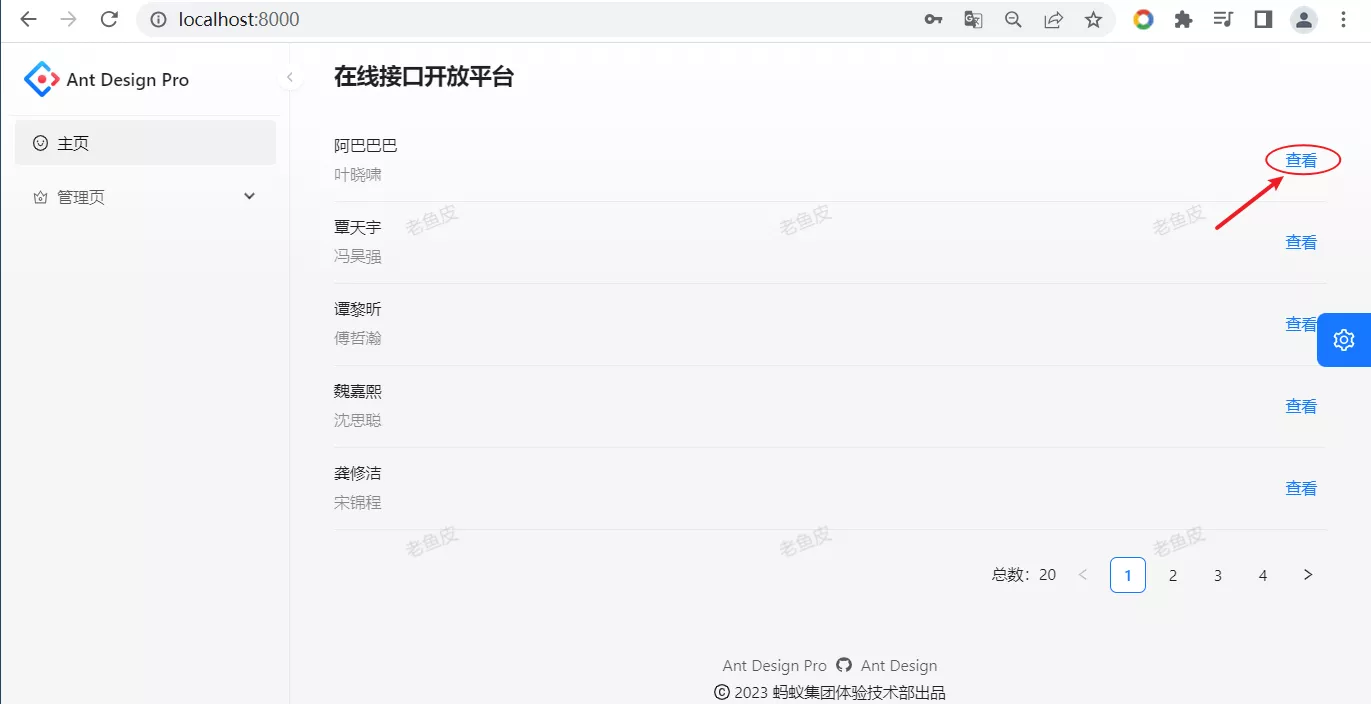
Task: Click 查看 for 阿巴巴巴
Action: point(1301,160)
